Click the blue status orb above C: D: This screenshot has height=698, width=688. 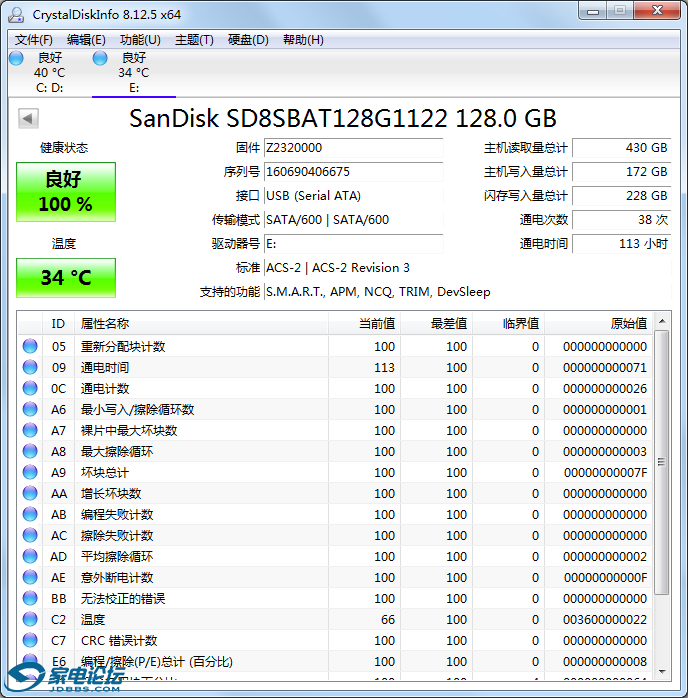click(x=16, y=58)
